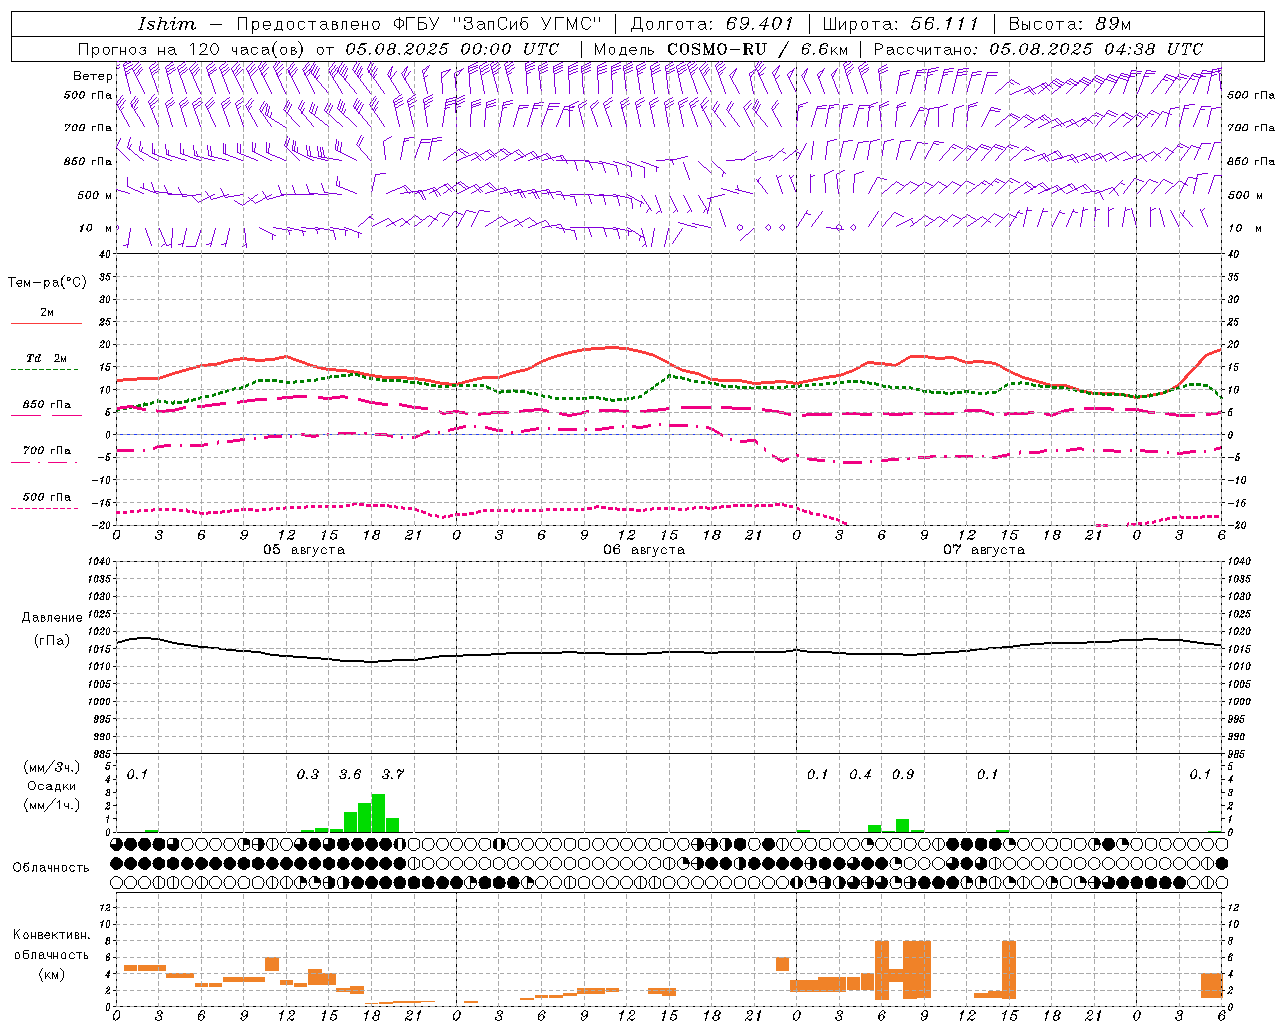The height and width of the screenshot is (1024, 1280).
Task: Select the elevation text "Высота: 89м"
Action: tap(1070, 24)
